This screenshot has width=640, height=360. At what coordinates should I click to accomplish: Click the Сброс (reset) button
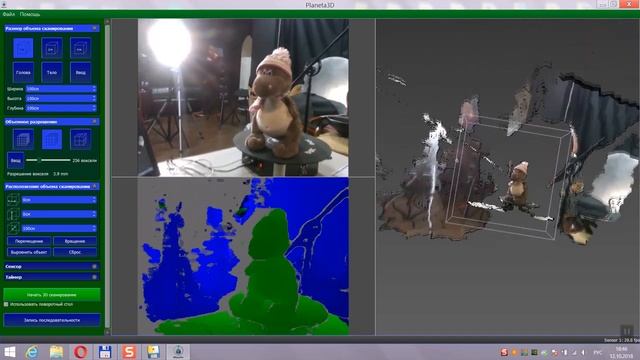point(75,252)
